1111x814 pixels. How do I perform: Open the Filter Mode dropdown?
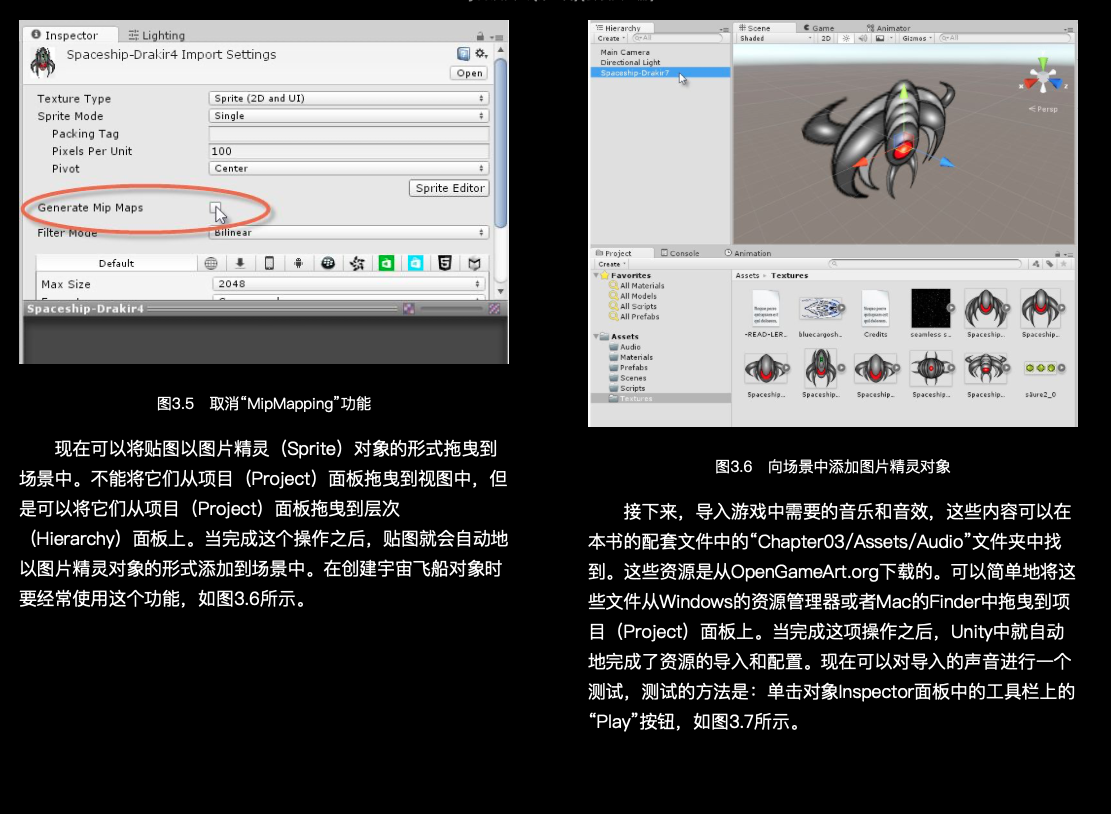pos(349,232)
